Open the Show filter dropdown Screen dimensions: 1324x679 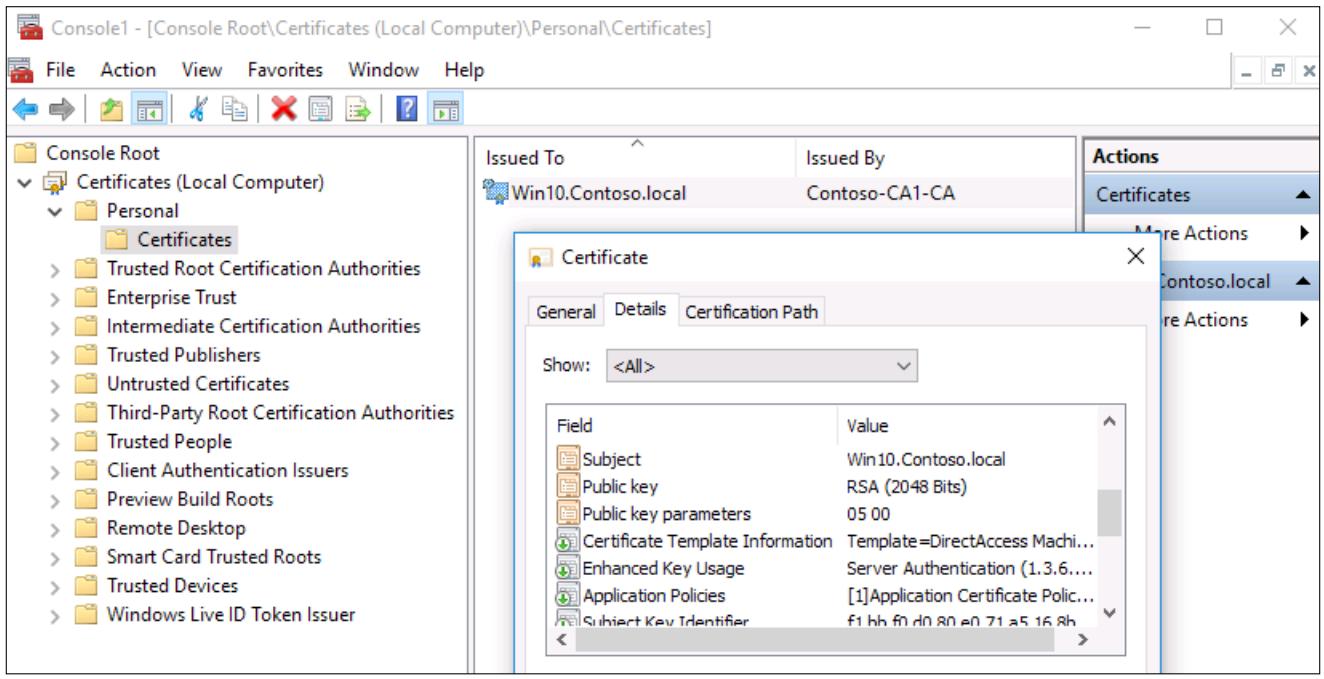[761, 366]
